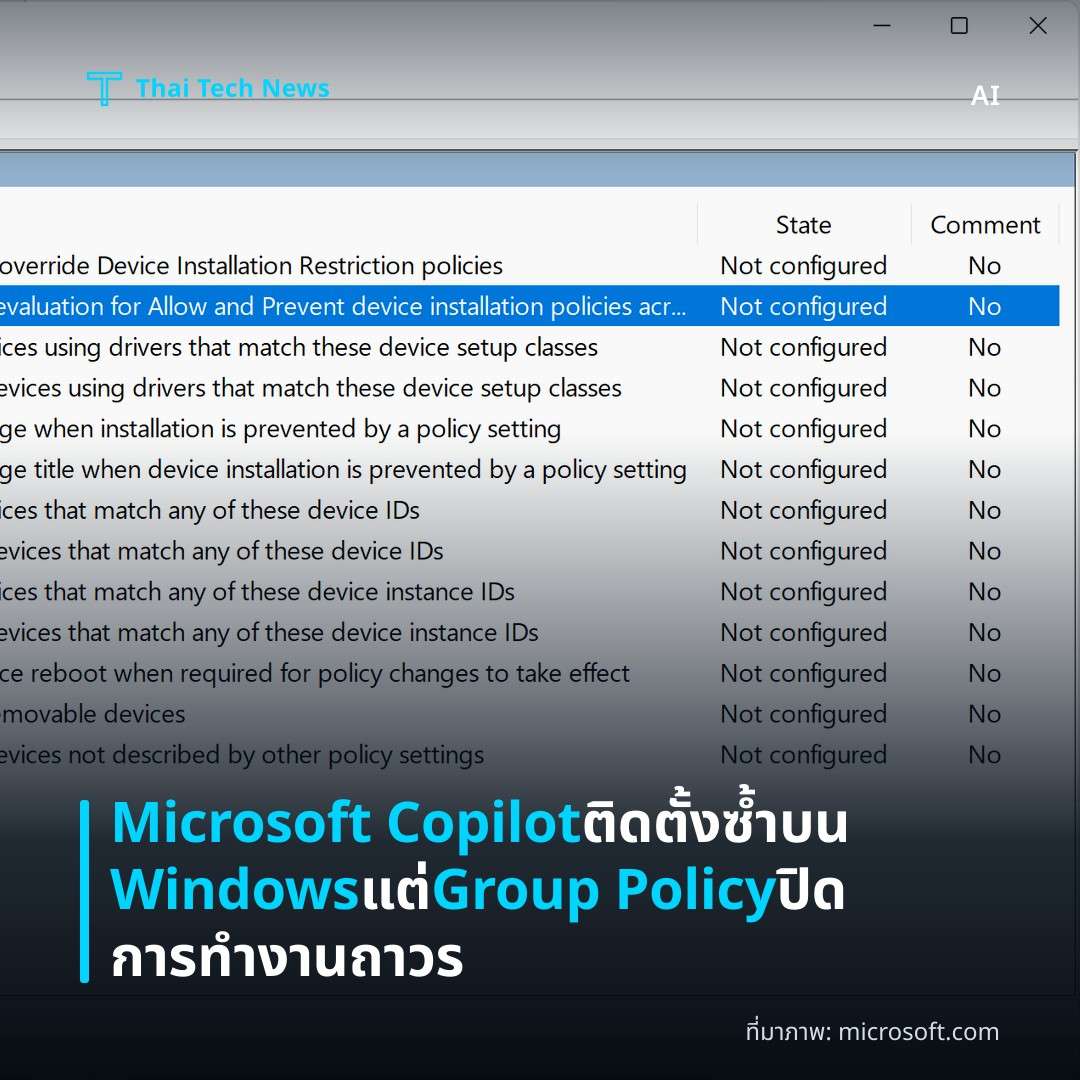Viewport: 1080px width, 1080px height.
Task: Sort the list by the Comment column header
Action: [985, 225]
